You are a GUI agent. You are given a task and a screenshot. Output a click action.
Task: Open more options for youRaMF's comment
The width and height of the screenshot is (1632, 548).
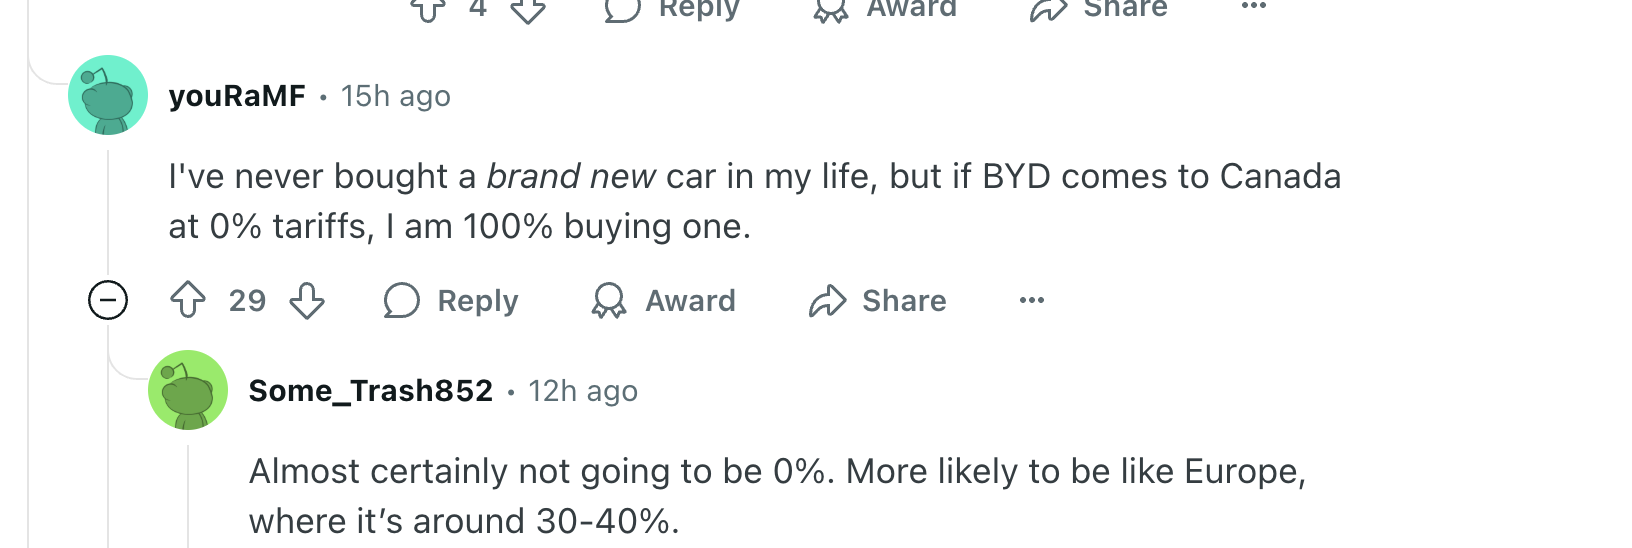(1032, 300)
